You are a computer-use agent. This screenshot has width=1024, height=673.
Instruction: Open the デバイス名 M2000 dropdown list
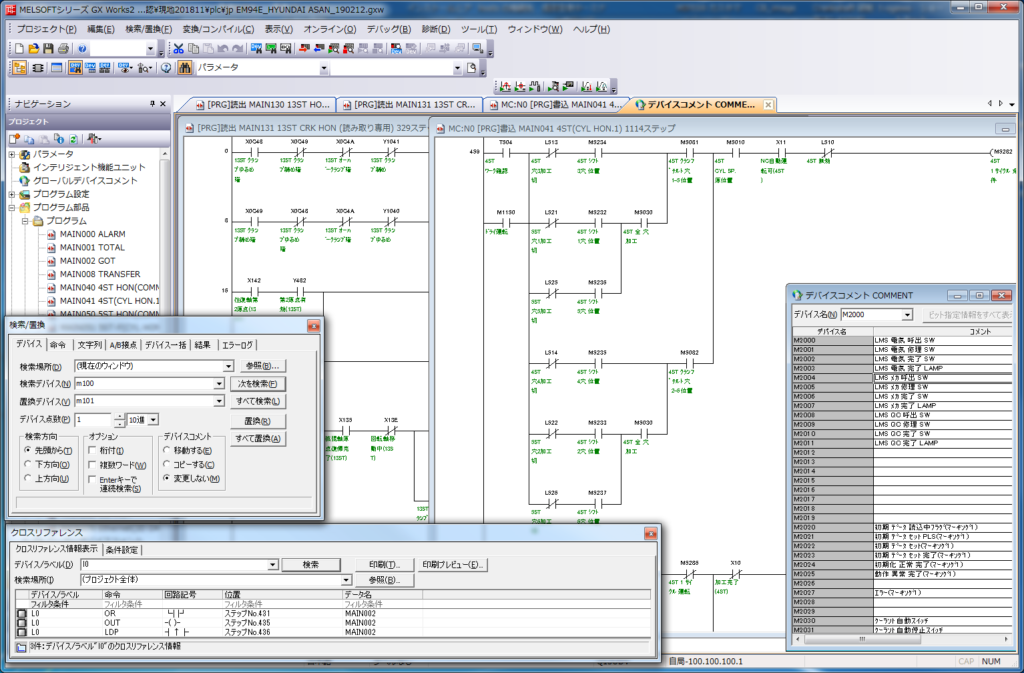tap(907, 315)
